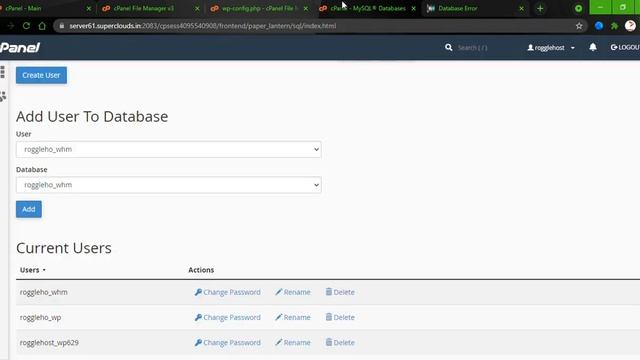Screen dimensions: 640x360
Task: Click the blue extension icon in toolbar
Action: tap(599, 26)
